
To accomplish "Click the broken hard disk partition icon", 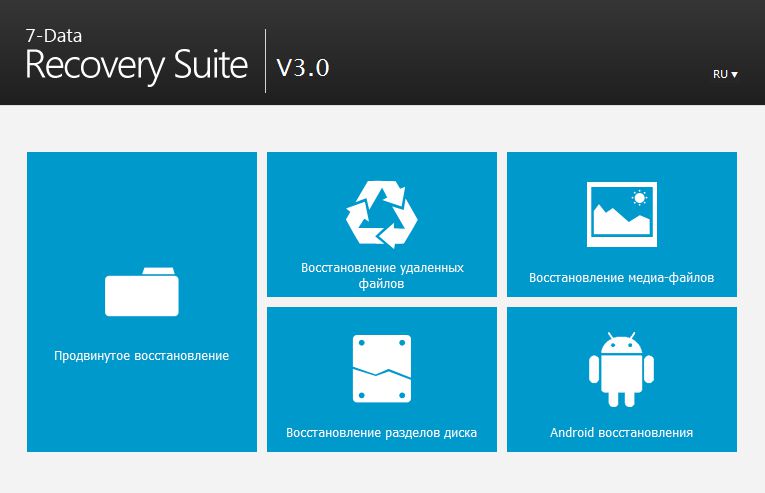I will coord(382,369).
